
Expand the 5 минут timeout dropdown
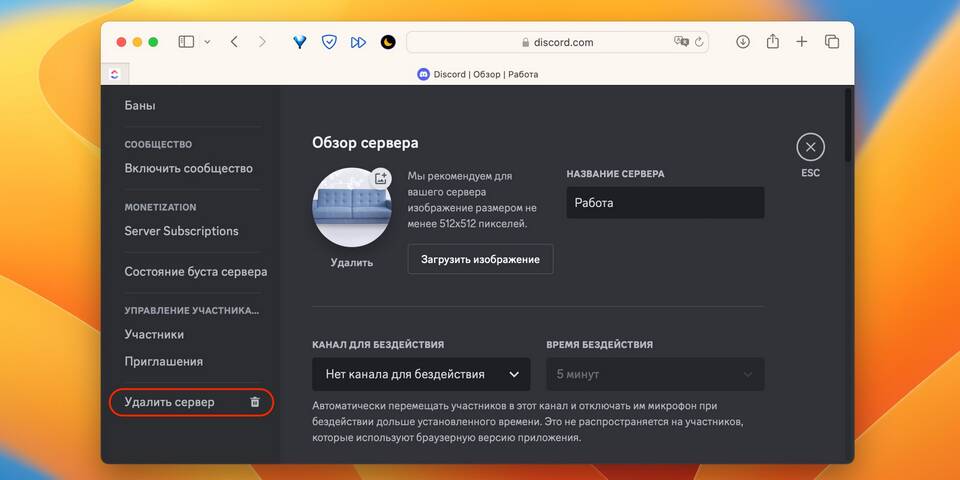tap(655, 374)
